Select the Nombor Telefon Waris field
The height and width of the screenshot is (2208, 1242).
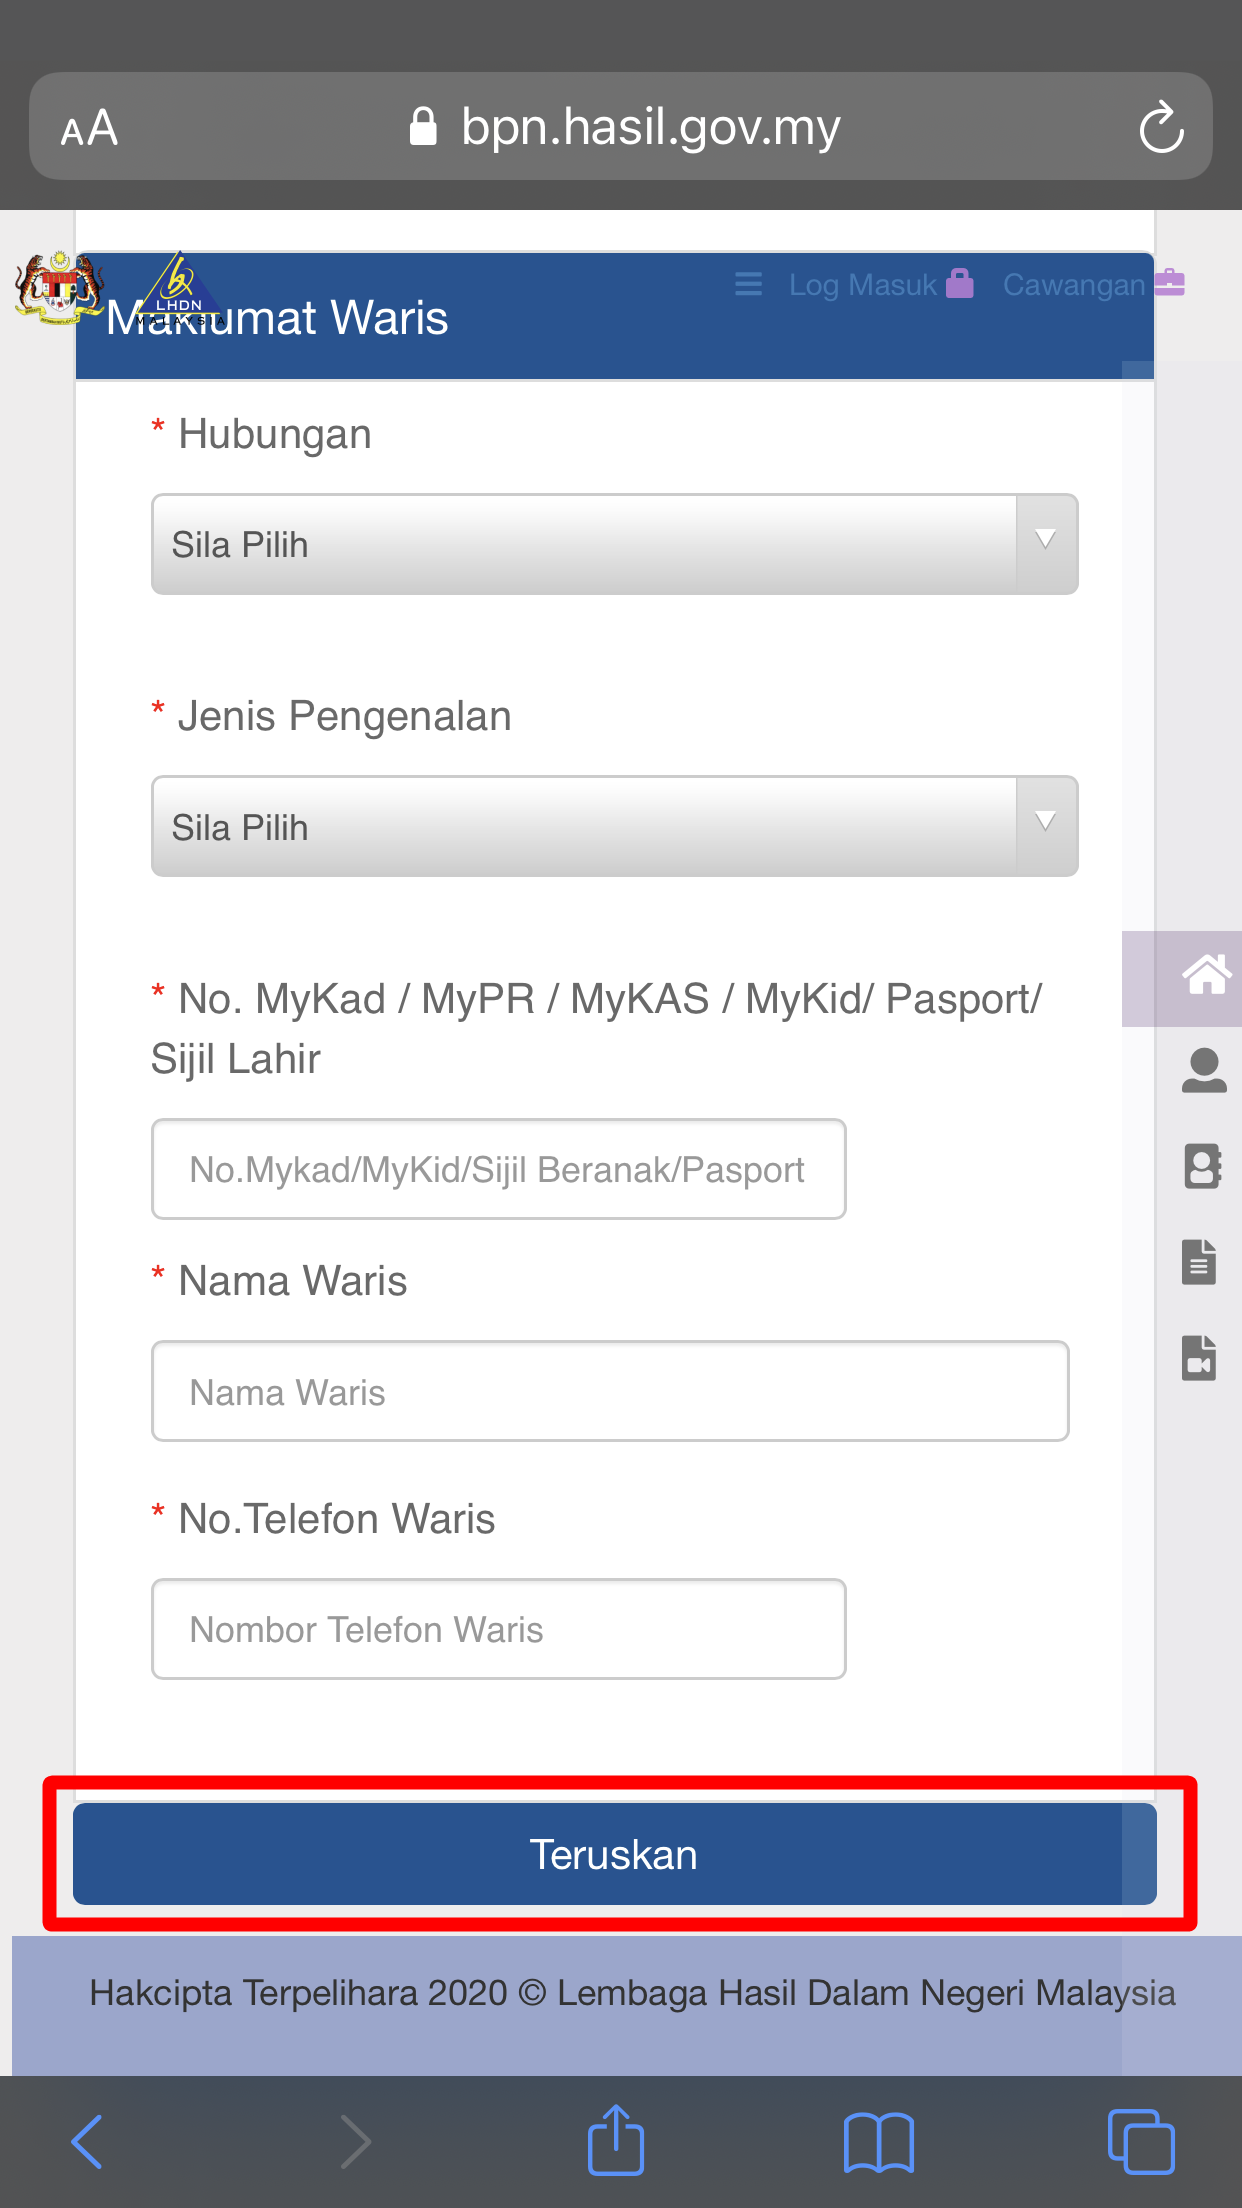point(498,1629)
